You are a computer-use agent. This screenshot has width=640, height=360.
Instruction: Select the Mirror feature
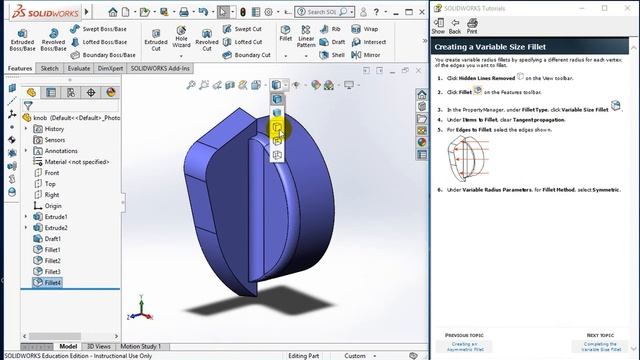[366, 55]
